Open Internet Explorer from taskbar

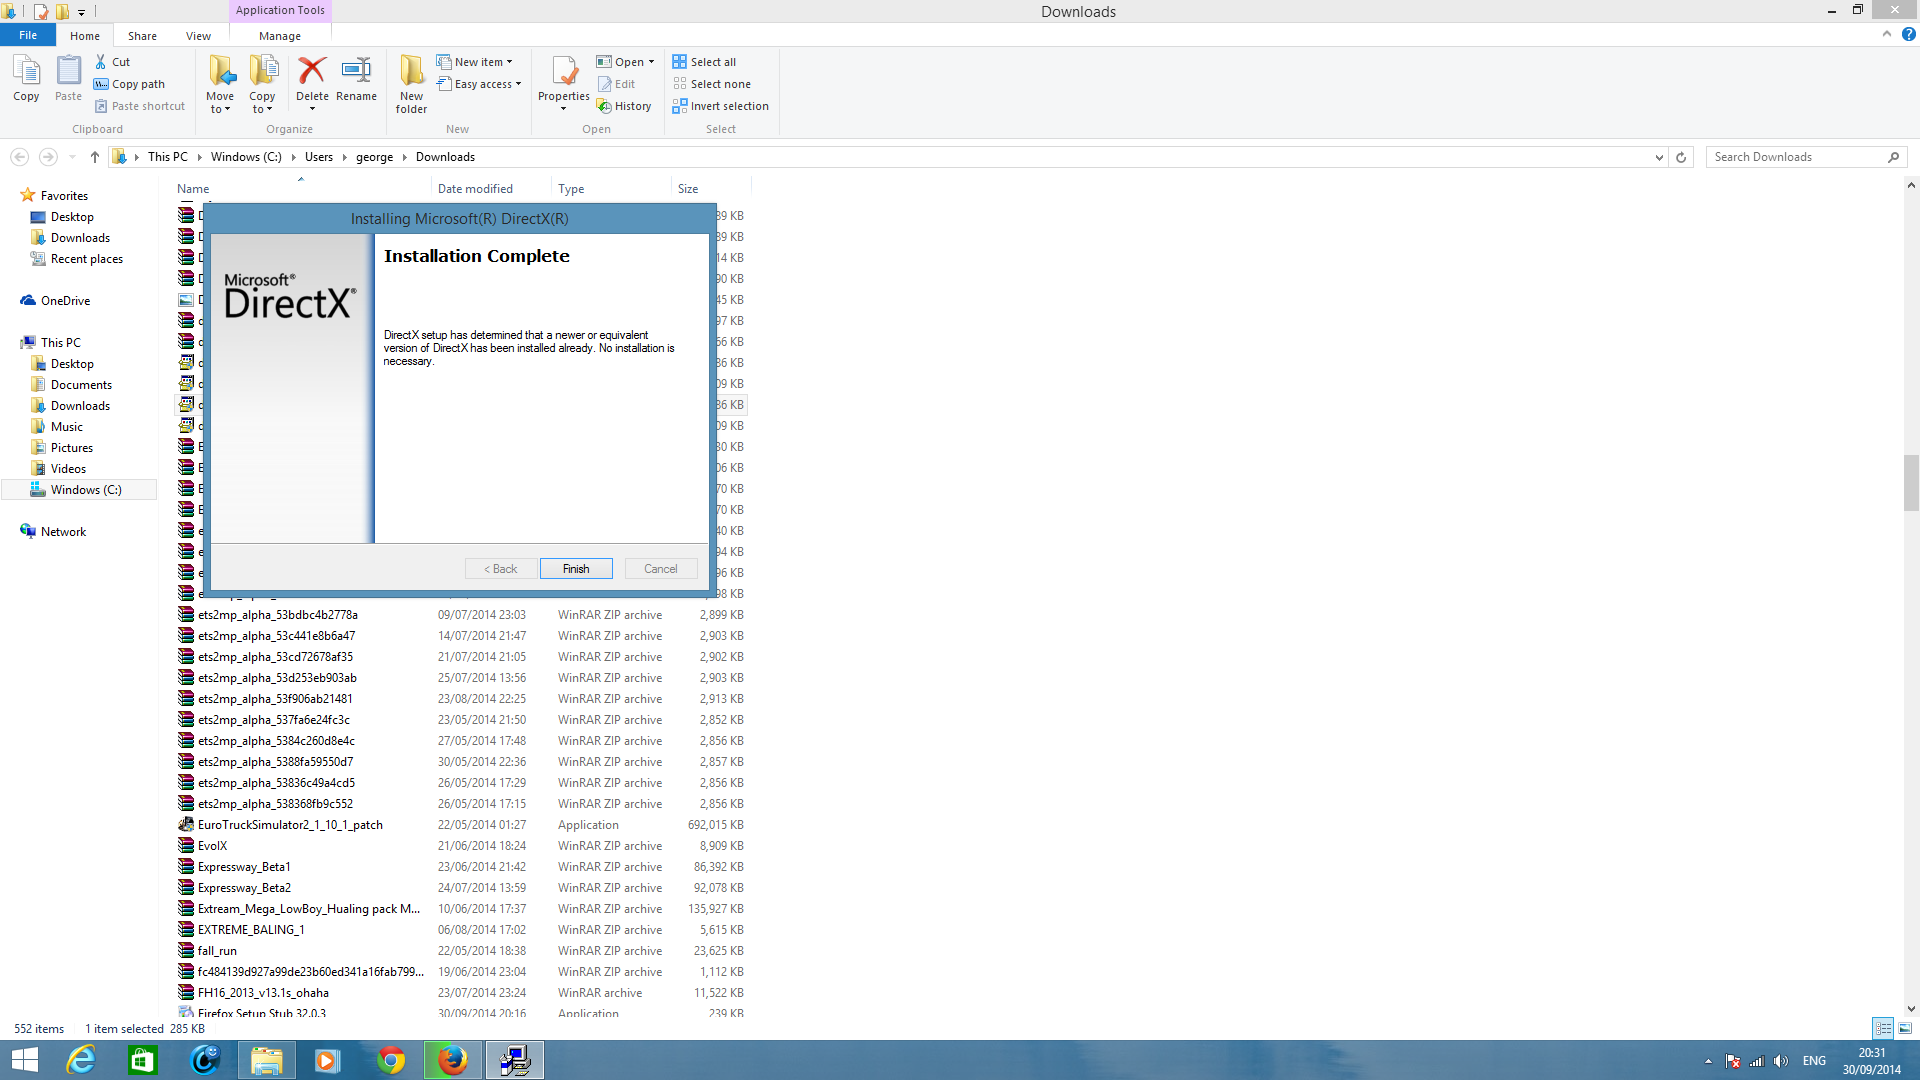pyautogui.click(x=81, y=1060)
